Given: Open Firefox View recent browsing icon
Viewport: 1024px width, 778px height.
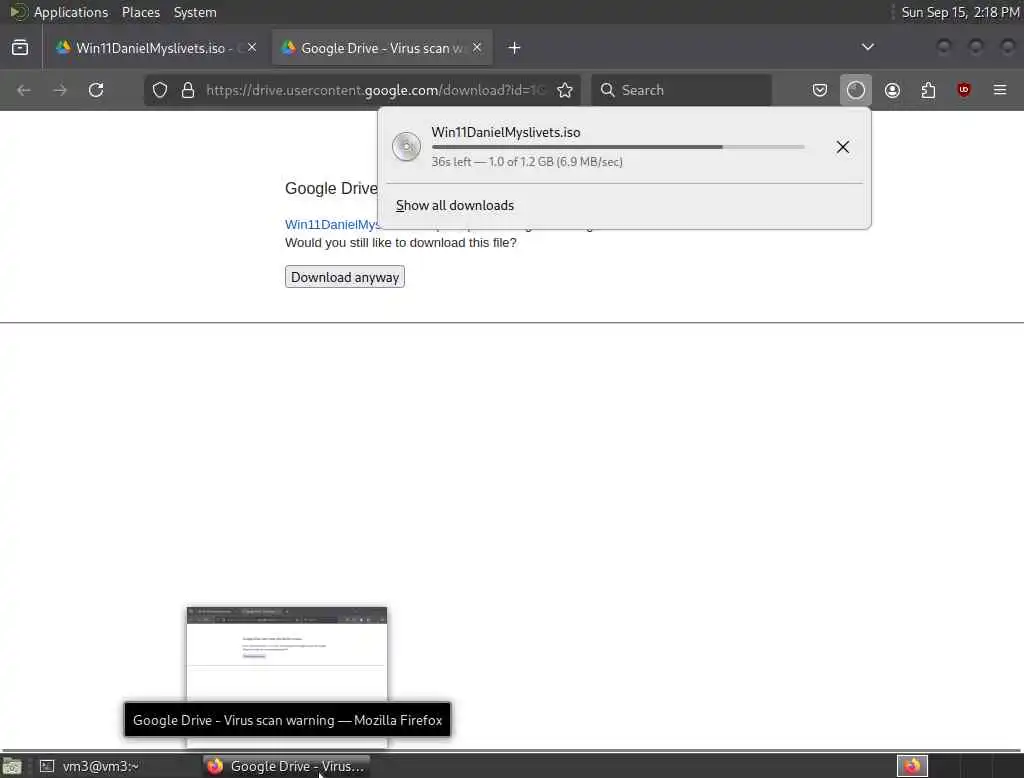Looking at the screenshot, I should tap(20, 48).
